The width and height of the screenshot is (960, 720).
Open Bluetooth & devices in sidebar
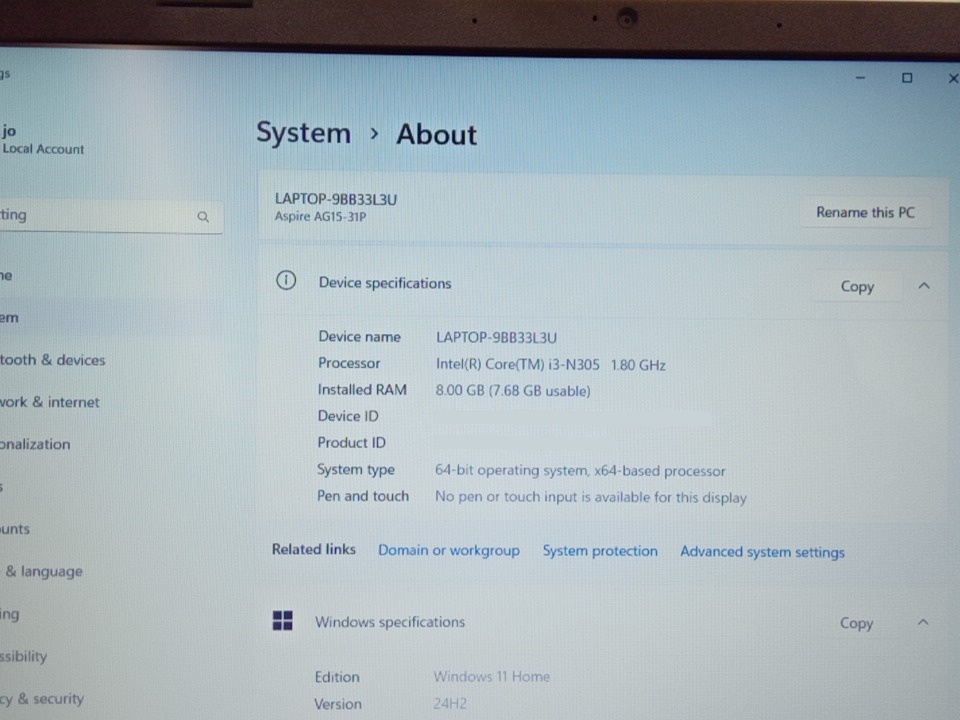(53, 360)
